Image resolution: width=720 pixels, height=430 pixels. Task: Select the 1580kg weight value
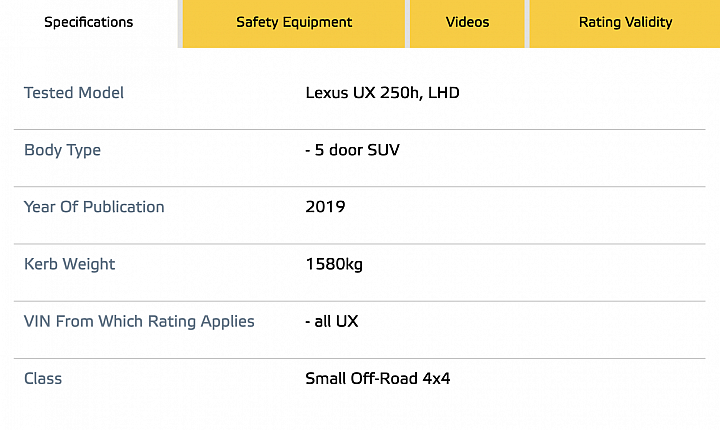334,265
